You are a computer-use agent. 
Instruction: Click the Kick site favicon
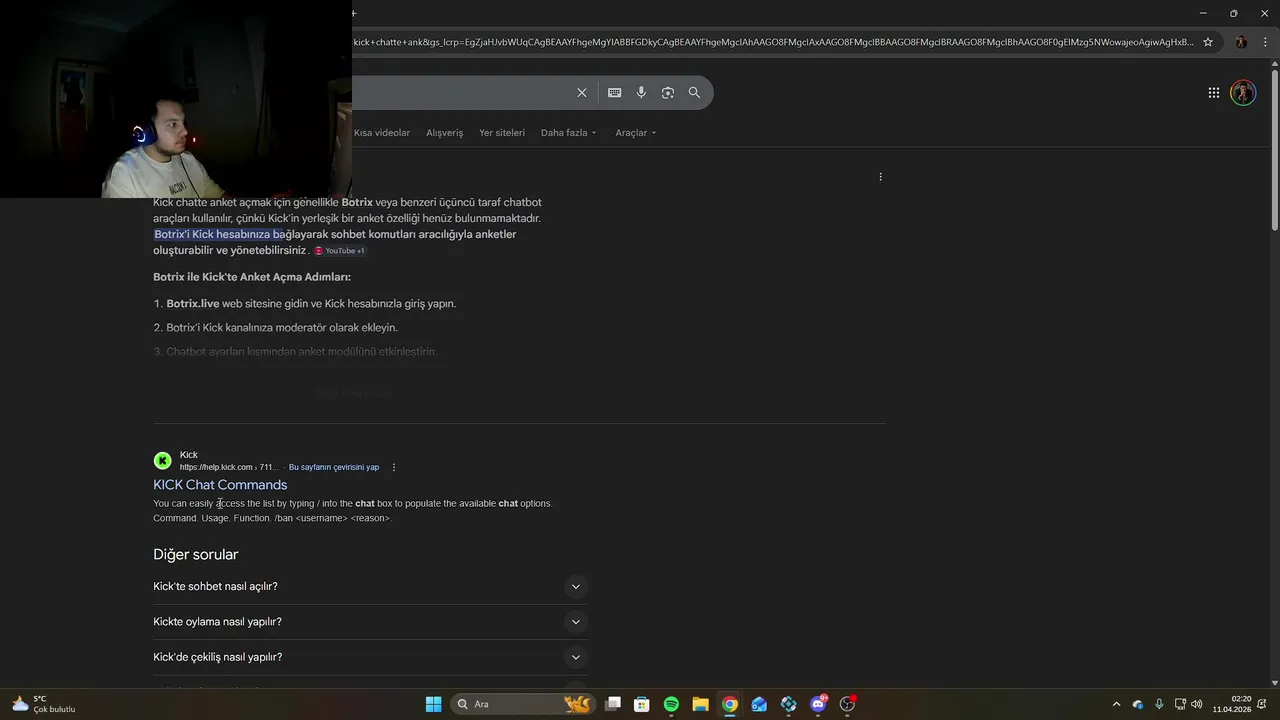(162, 461)
